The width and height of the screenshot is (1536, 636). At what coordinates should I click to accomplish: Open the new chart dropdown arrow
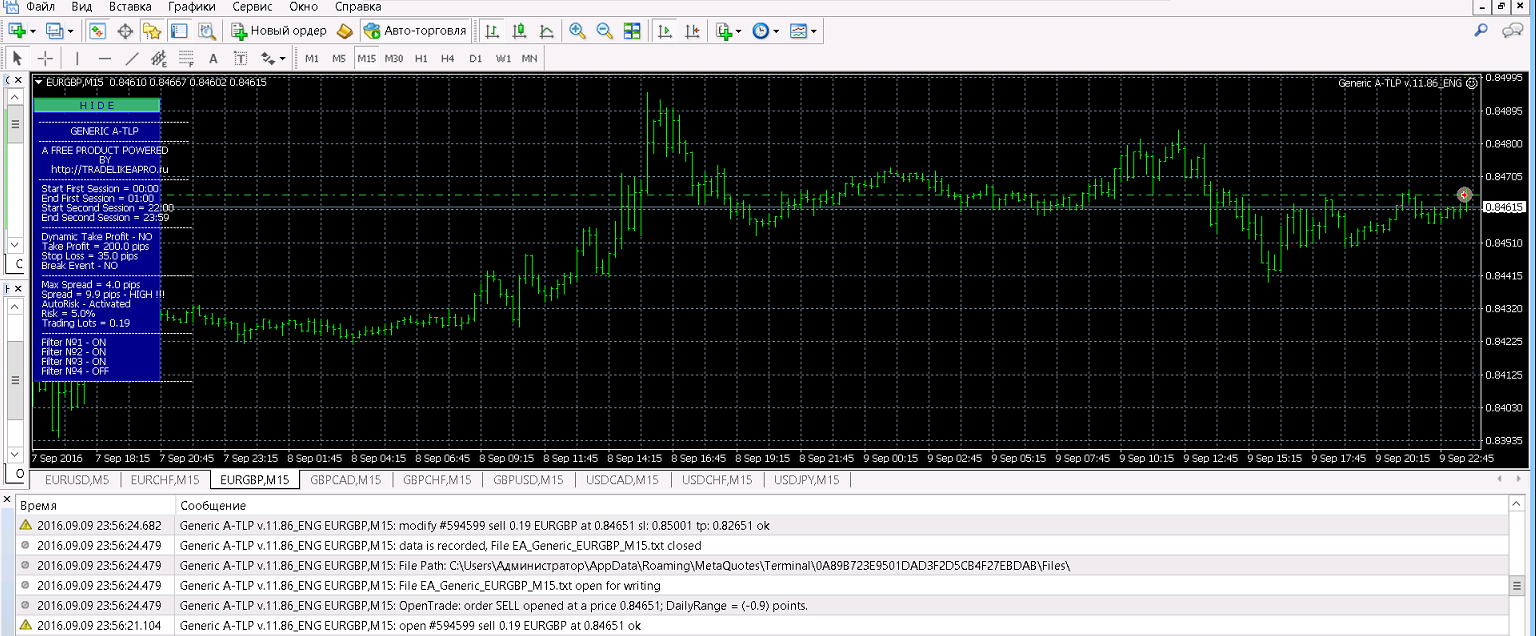click(x=33, y=31)
